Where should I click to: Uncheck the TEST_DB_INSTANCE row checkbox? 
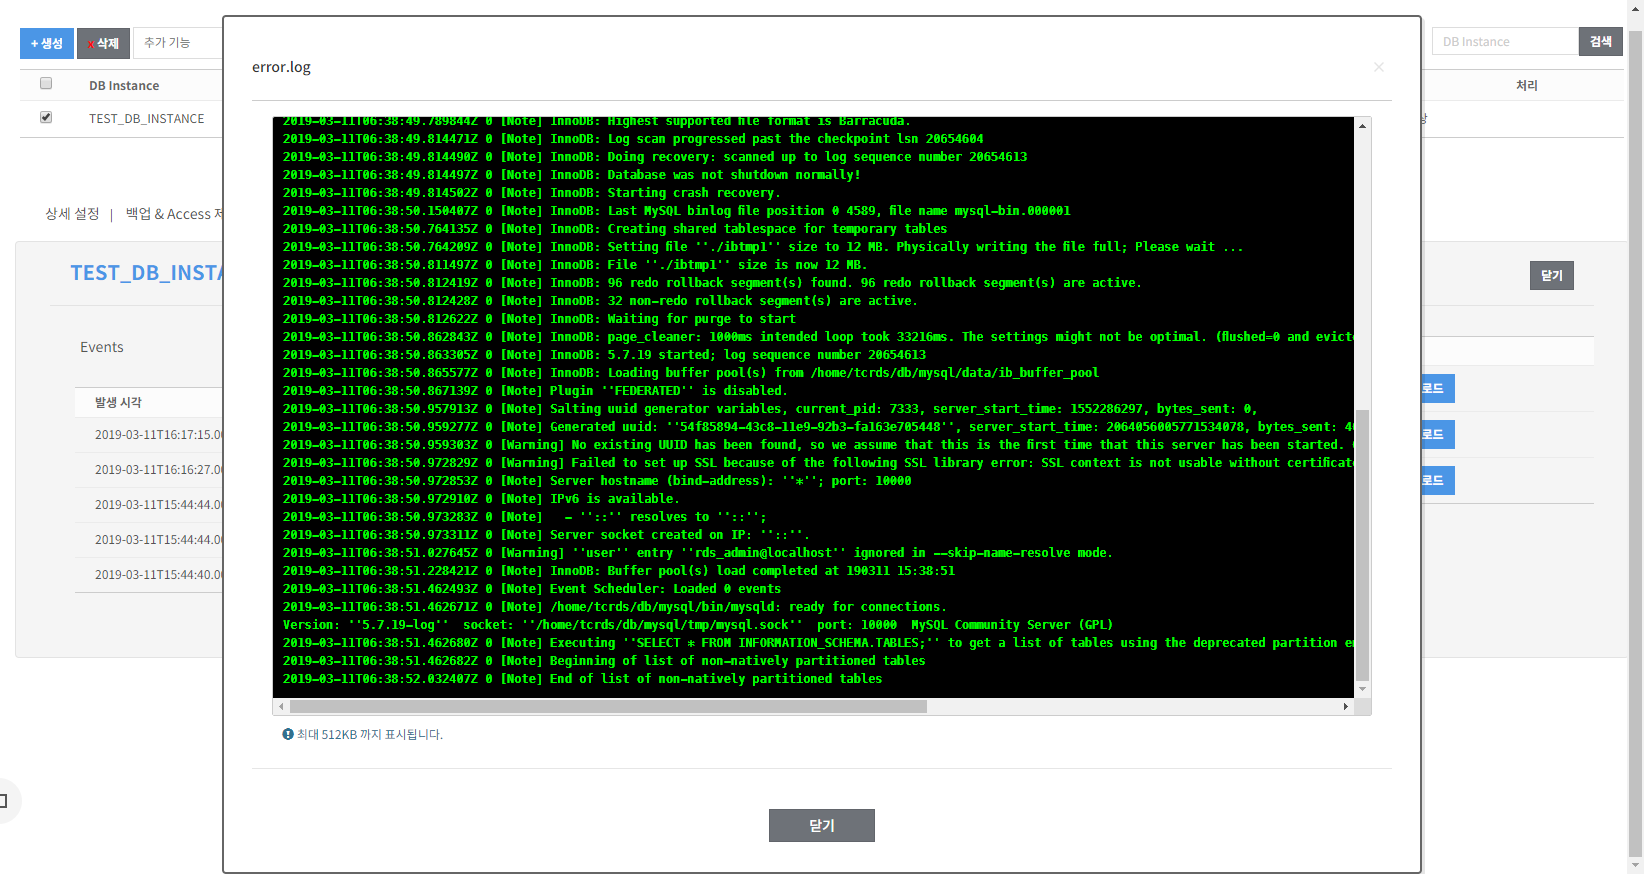tap(46, 117)
